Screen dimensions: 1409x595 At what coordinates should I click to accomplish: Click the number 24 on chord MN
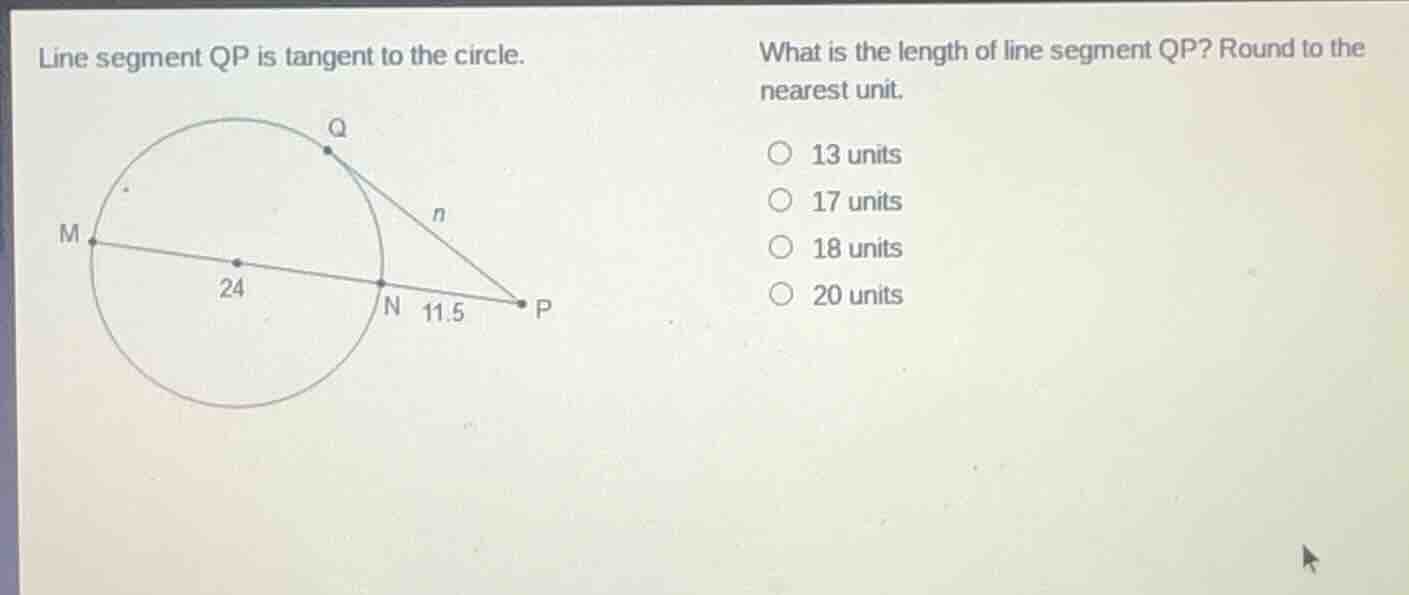point(231,287)
